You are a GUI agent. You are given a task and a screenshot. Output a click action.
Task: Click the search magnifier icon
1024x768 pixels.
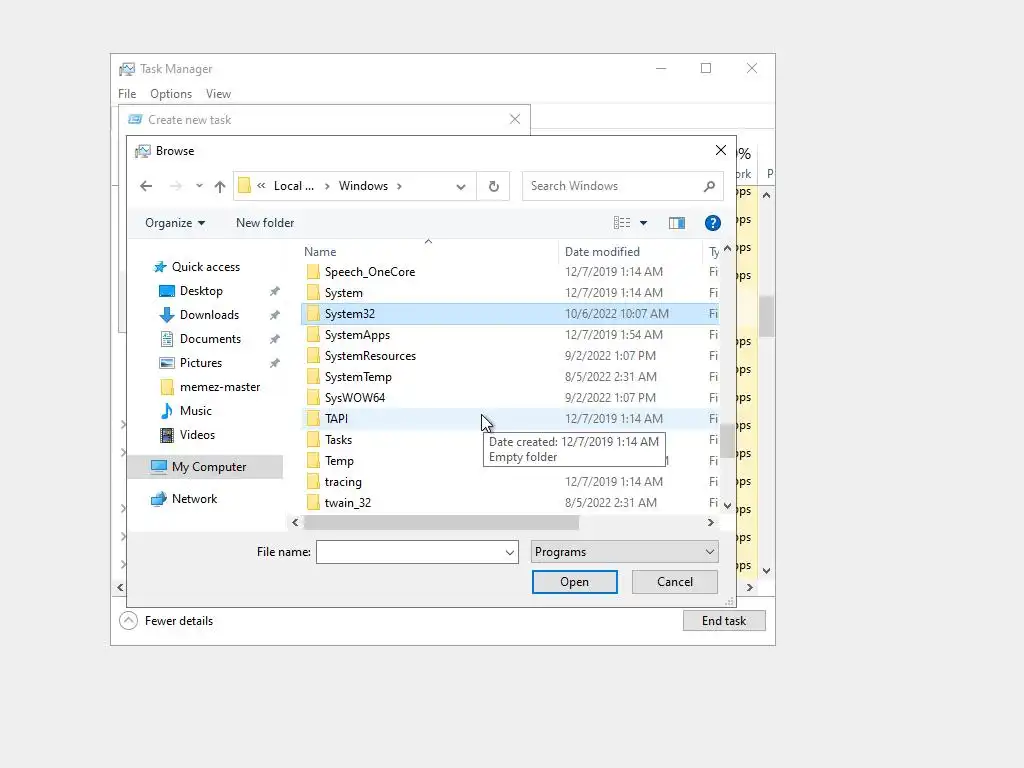click(x=709, y=186)
